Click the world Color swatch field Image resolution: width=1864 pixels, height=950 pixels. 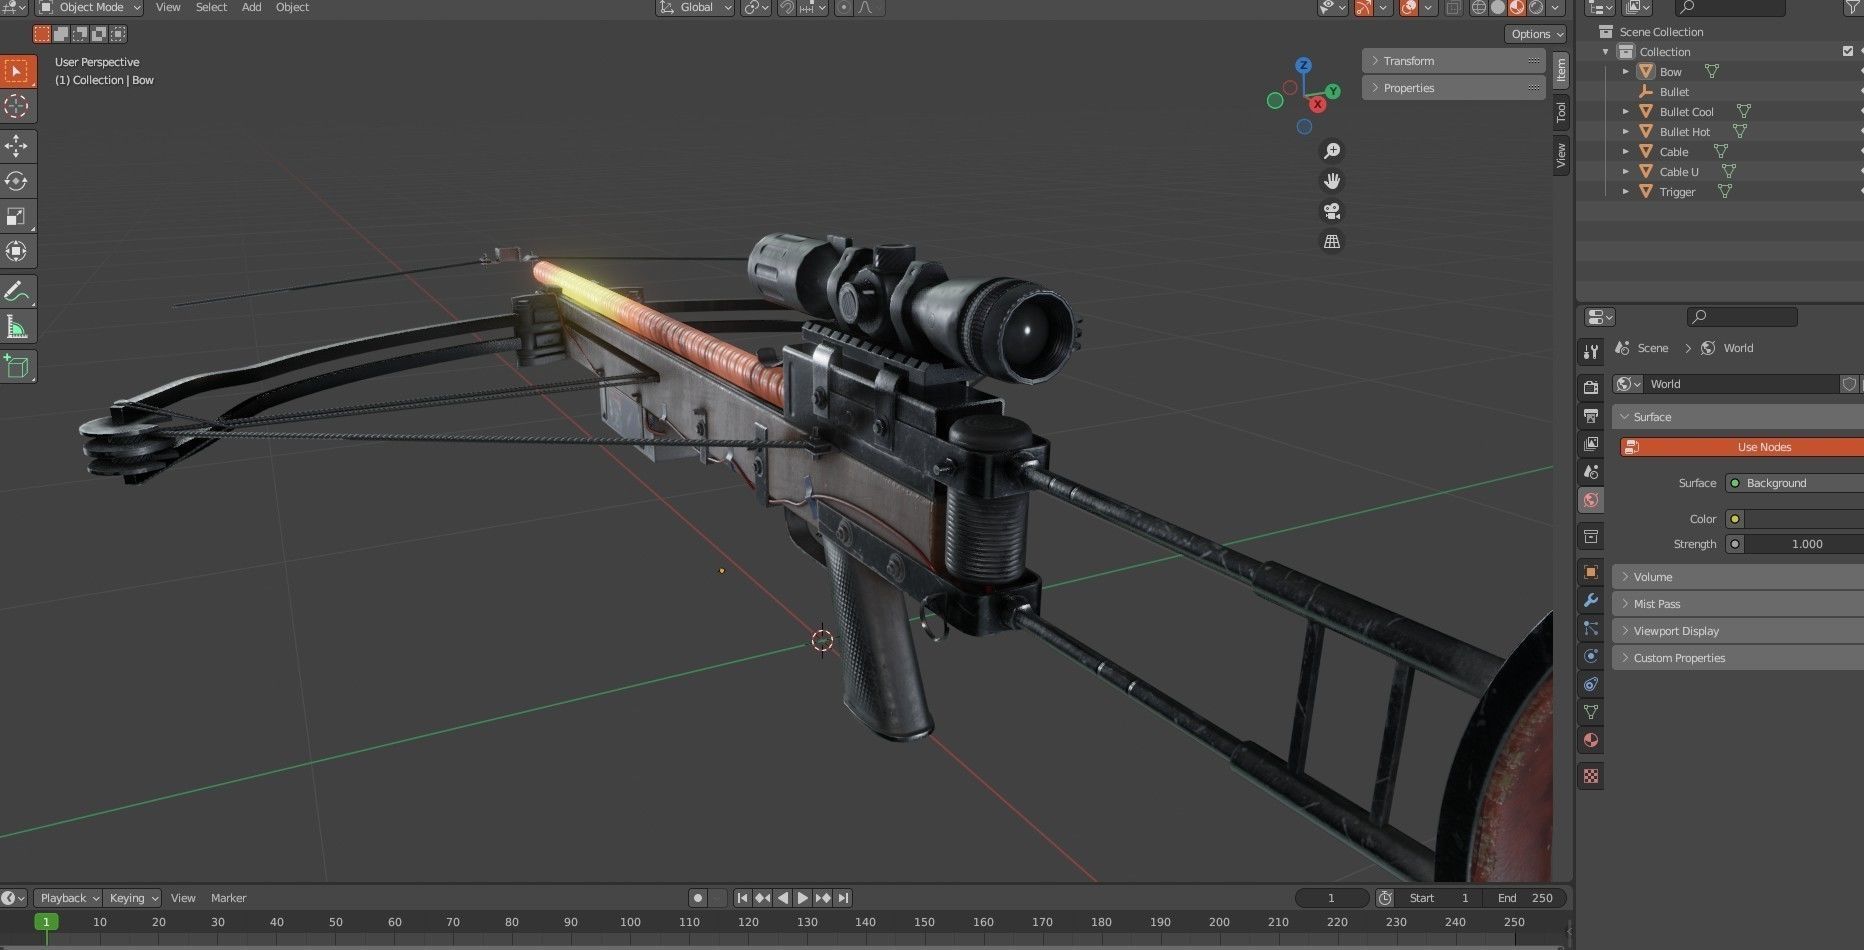pos(1805,519)
